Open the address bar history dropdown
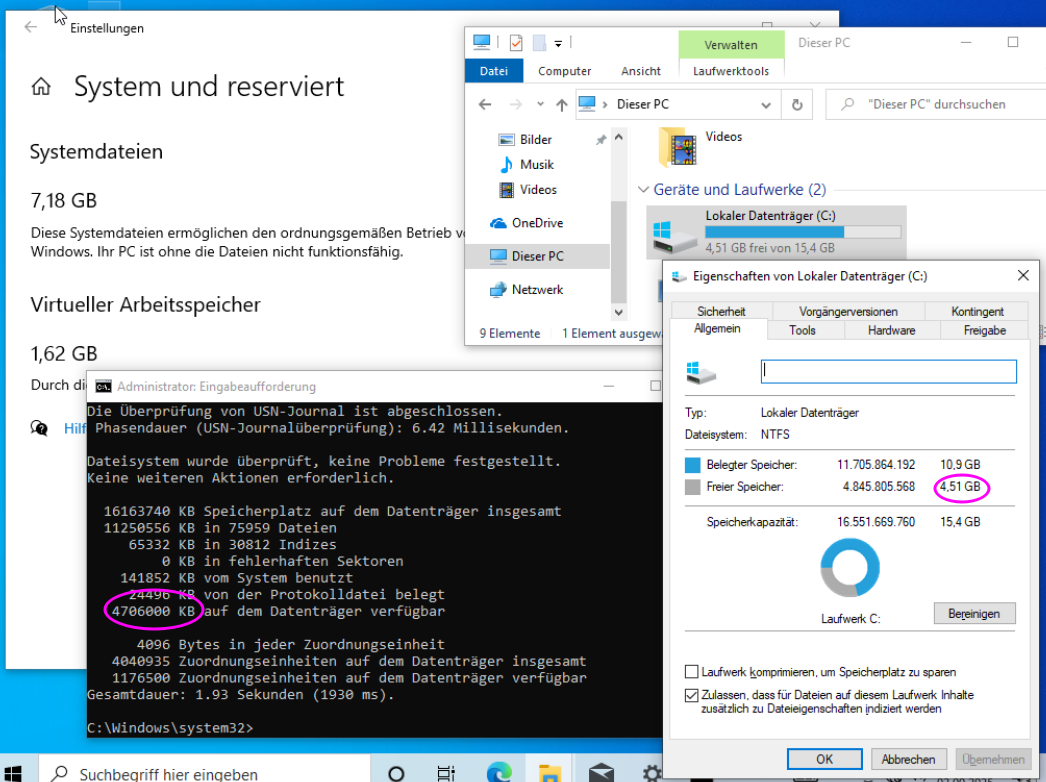The width and height of the screenshot is (1046, 782). tap(768, 104)
